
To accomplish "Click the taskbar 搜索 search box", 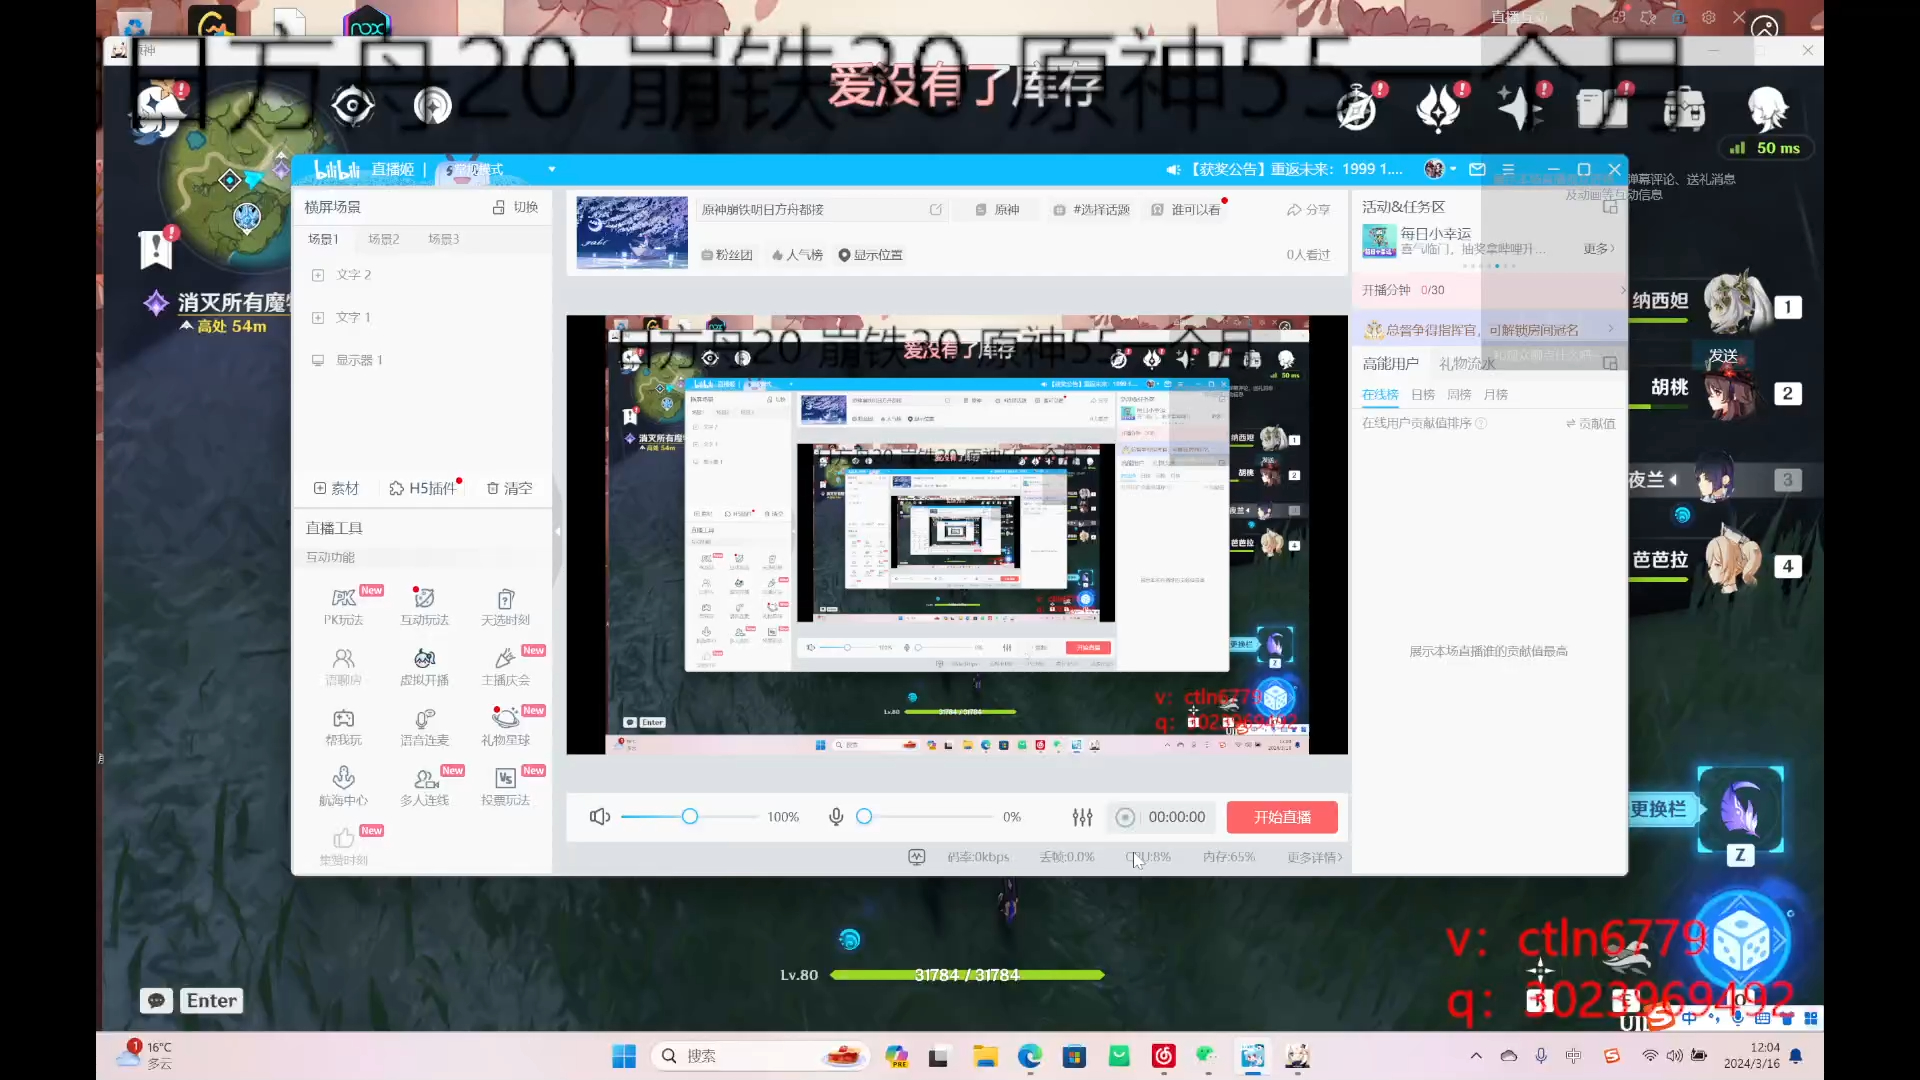I will [762, 1056].
